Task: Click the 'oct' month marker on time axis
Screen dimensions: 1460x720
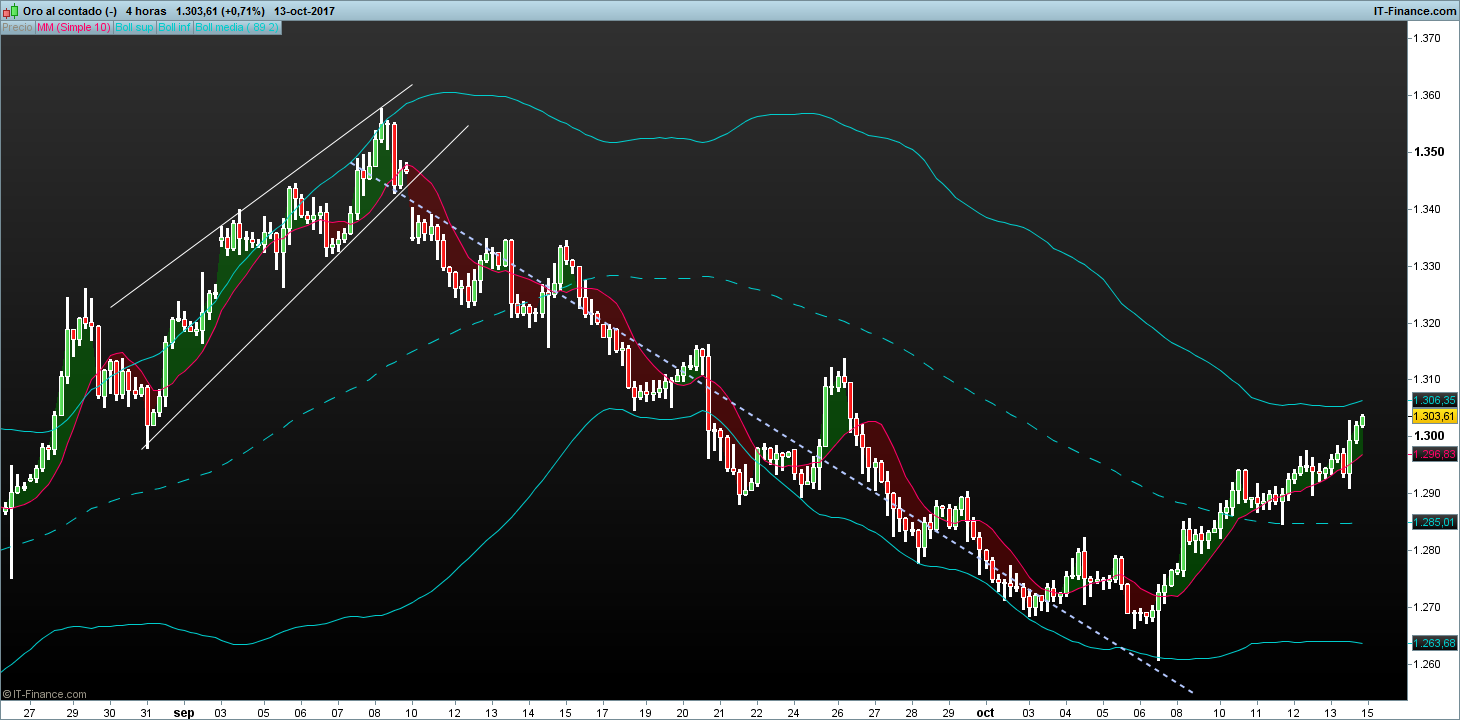Action: [985, 713]
